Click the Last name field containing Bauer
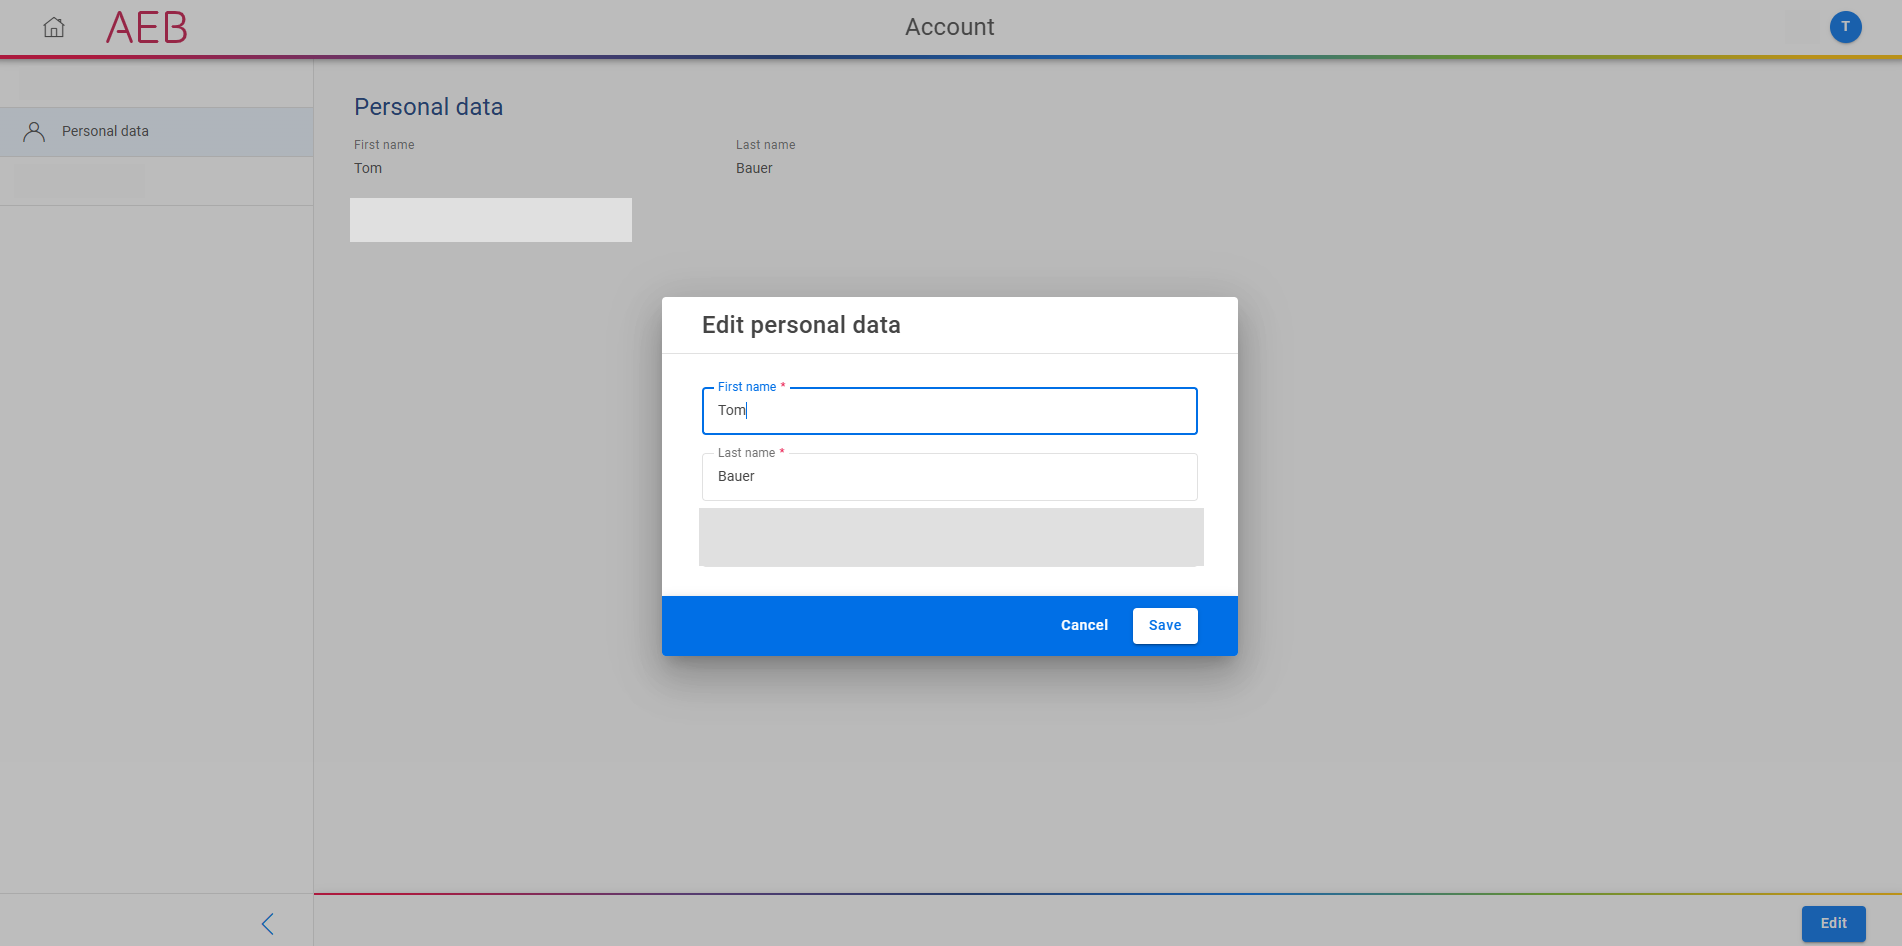The height and width of the screenshot is (946, 1902). coord(948,477)
